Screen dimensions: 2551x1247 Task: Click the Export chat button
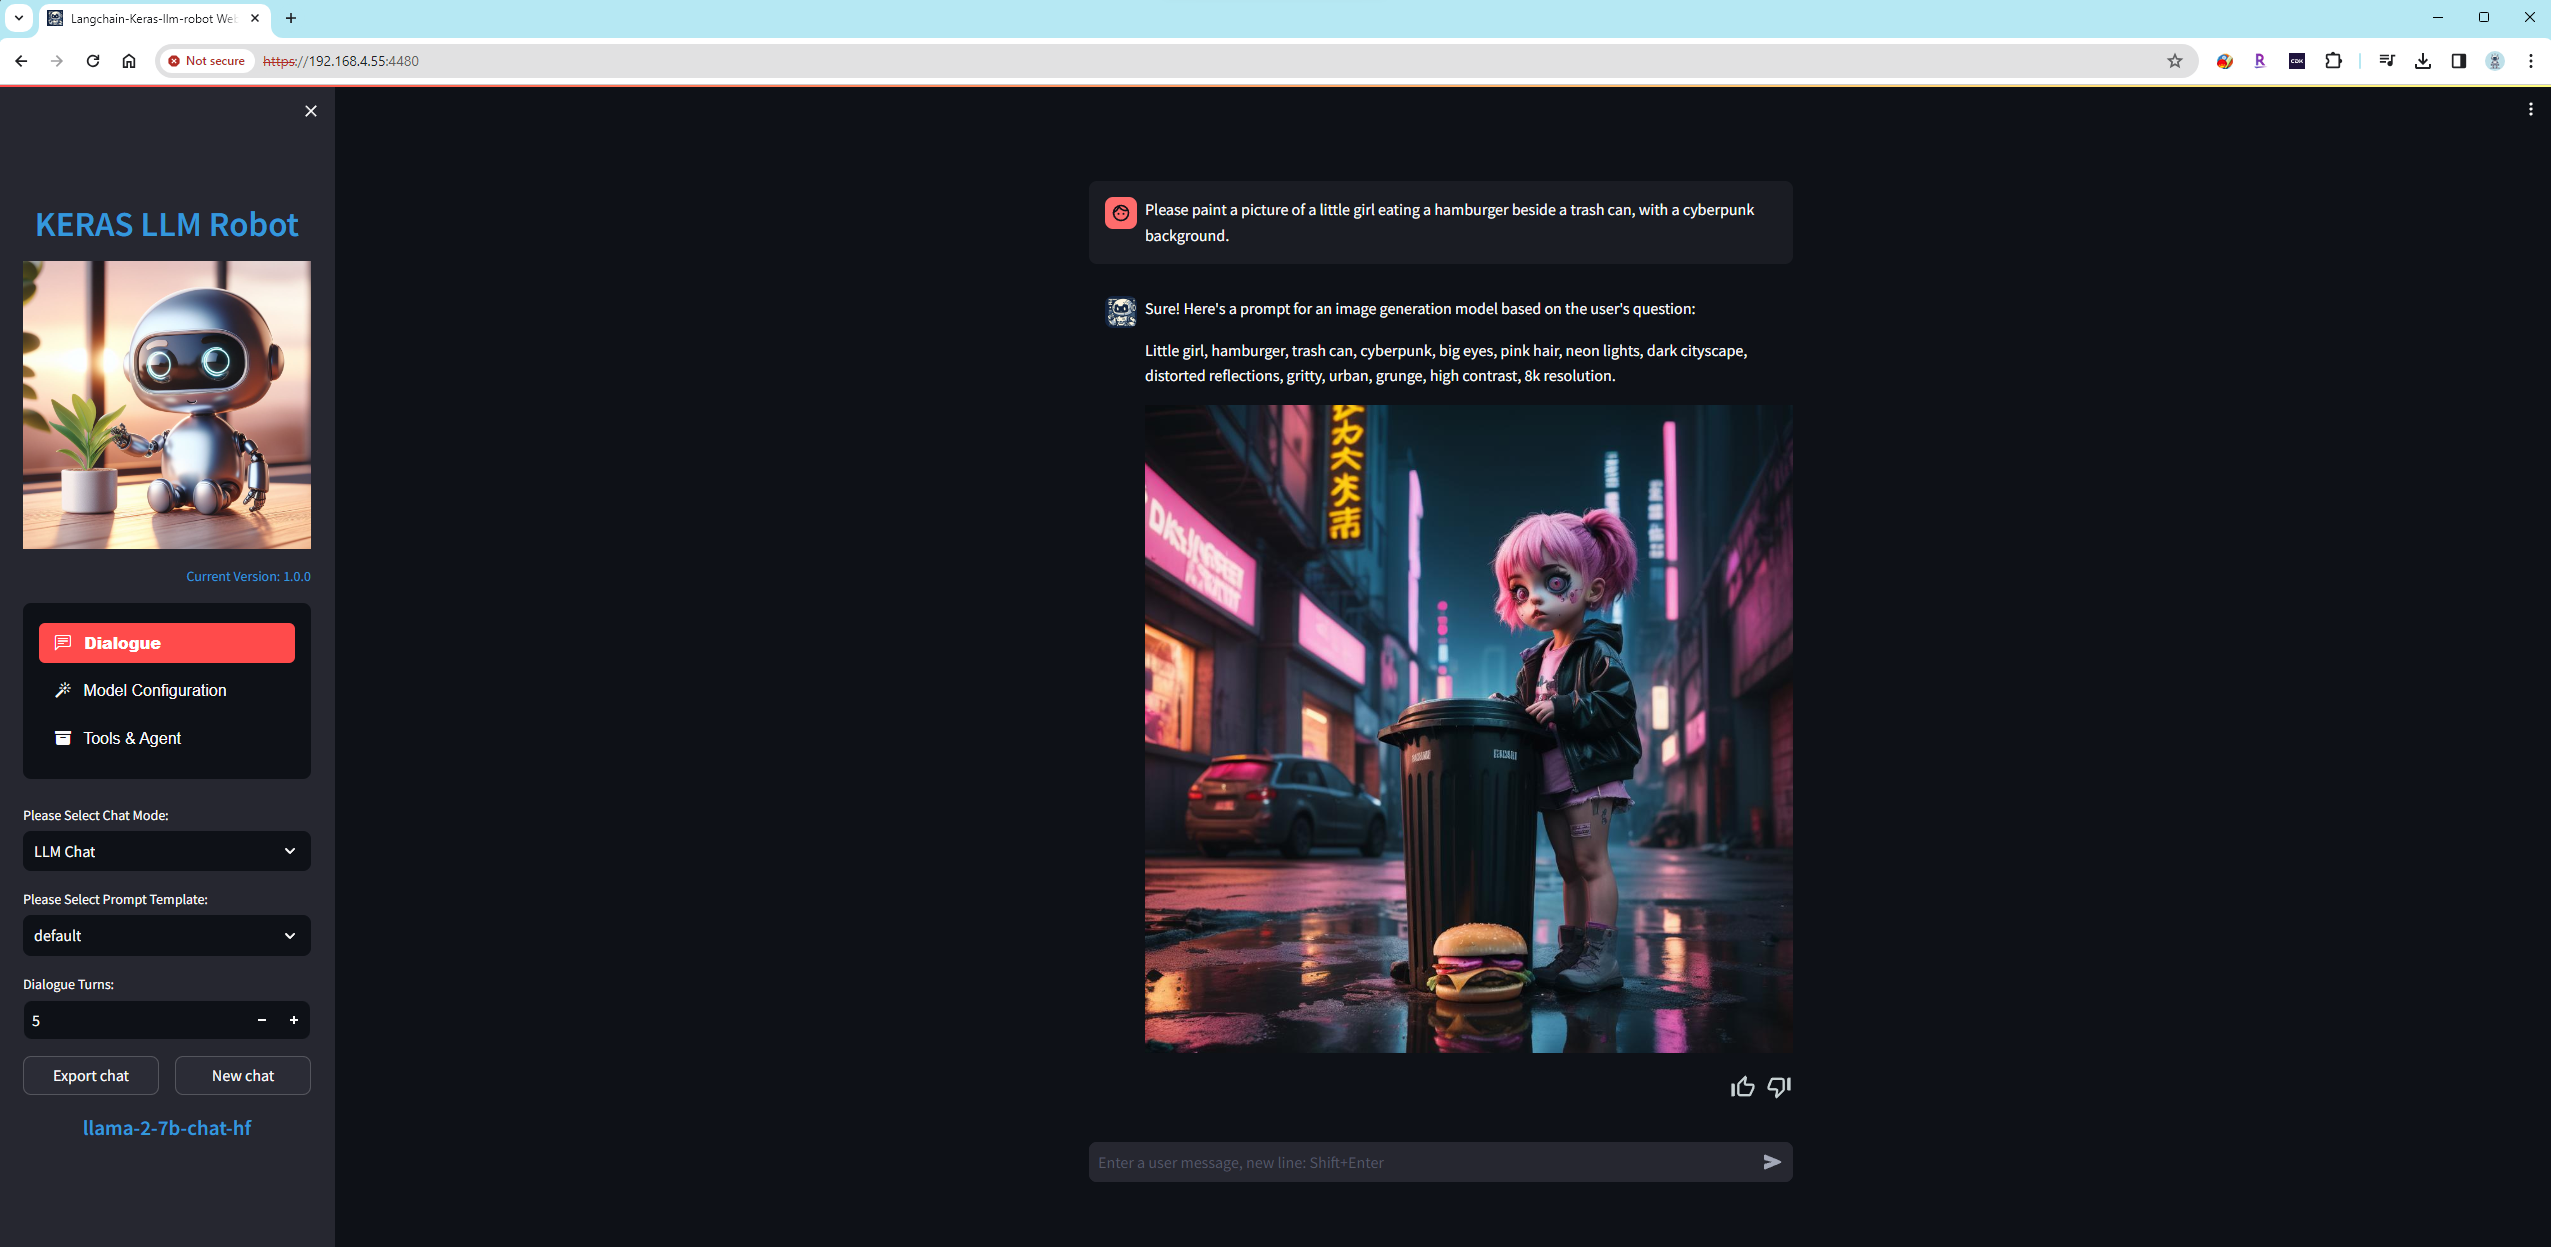point(91,1076)
